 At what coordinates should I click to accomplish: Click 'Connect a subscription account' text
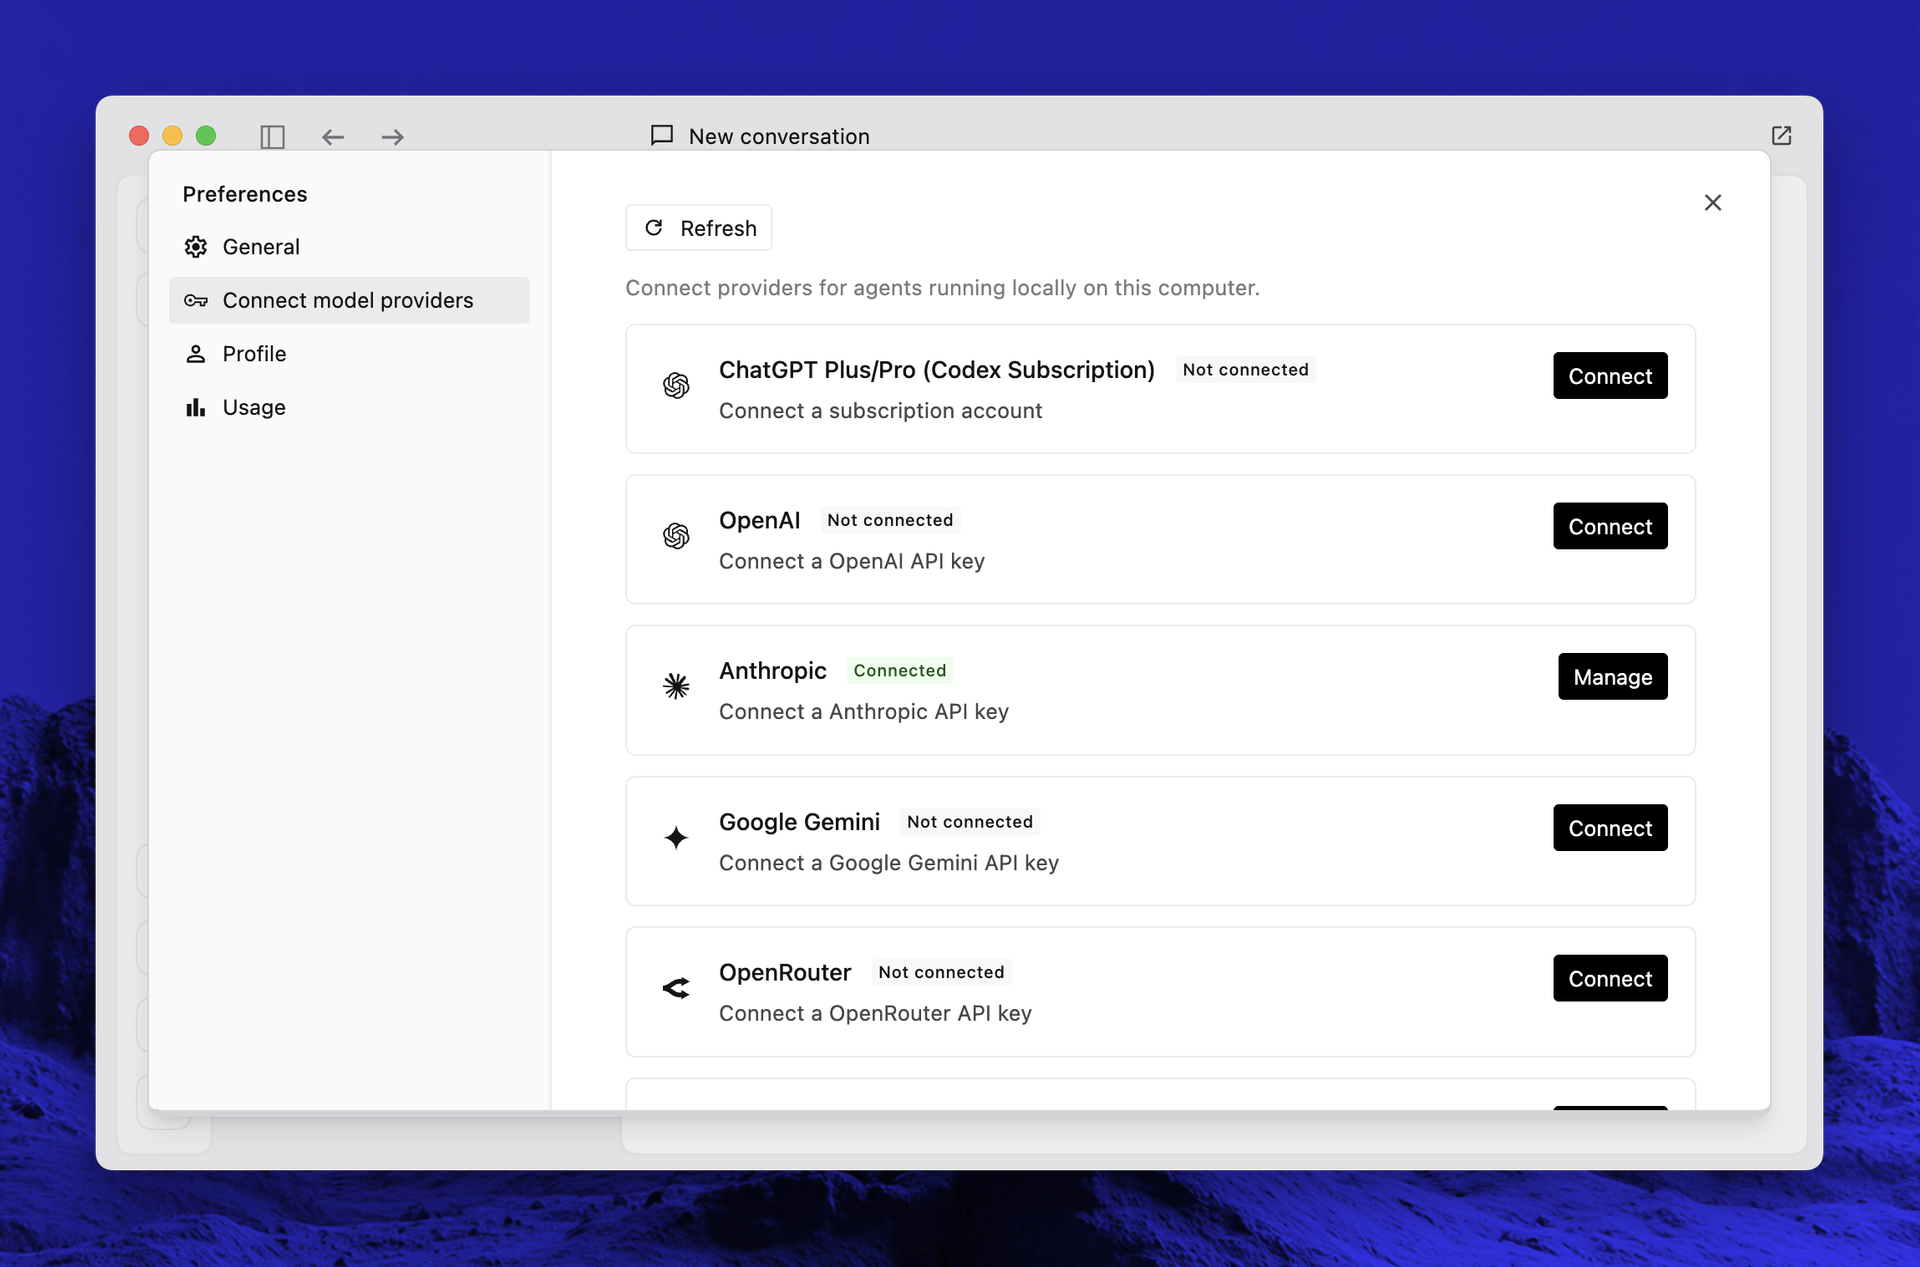[x=880, y=411]
